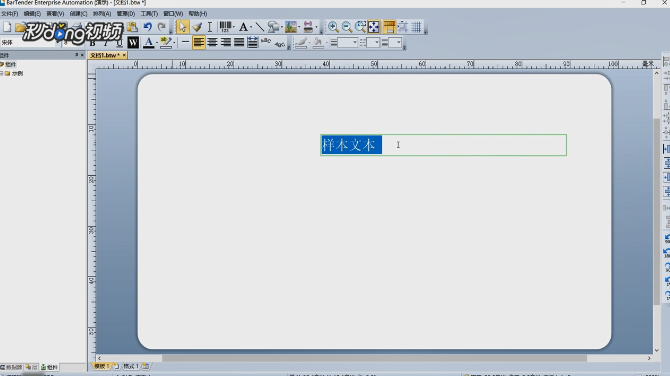Toggle the grid display icon

pos(416,27)
